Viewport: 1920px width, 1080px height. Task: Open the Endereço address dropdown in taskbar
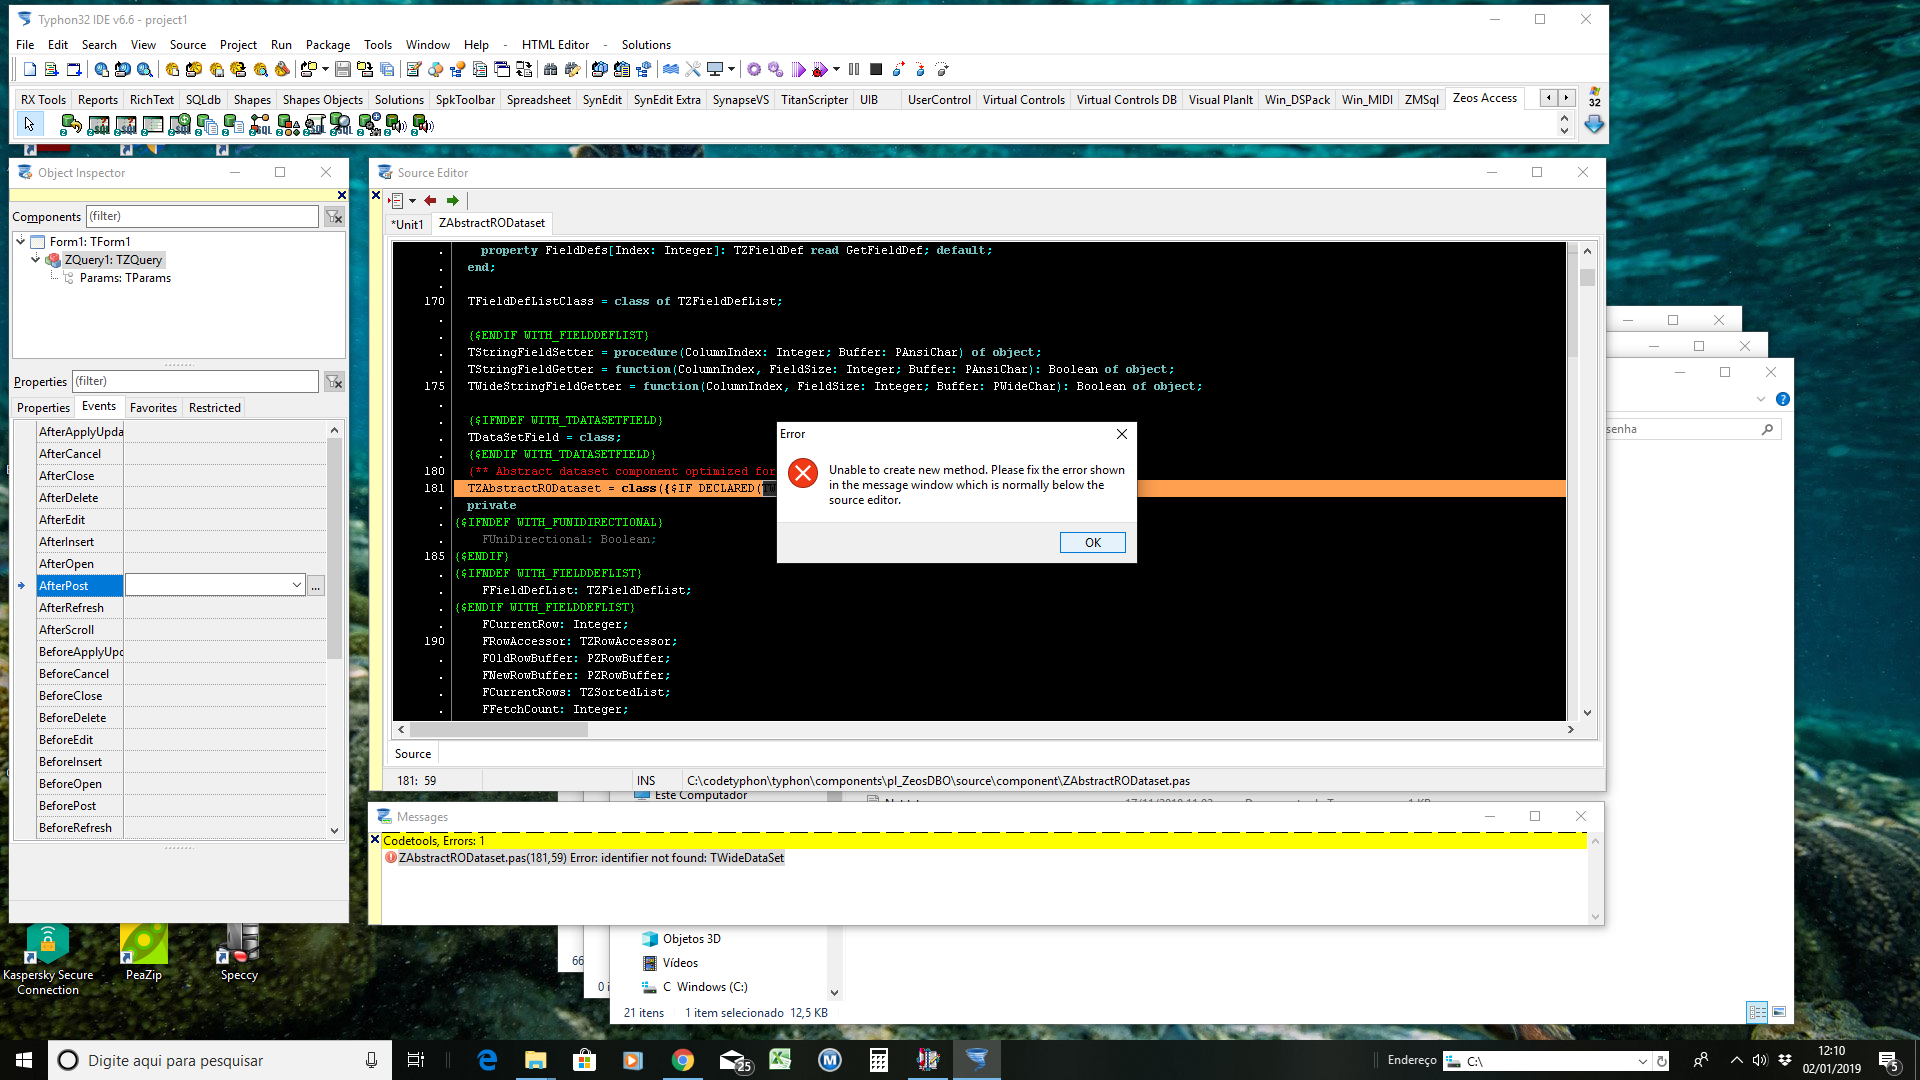click(1642, 1061)
